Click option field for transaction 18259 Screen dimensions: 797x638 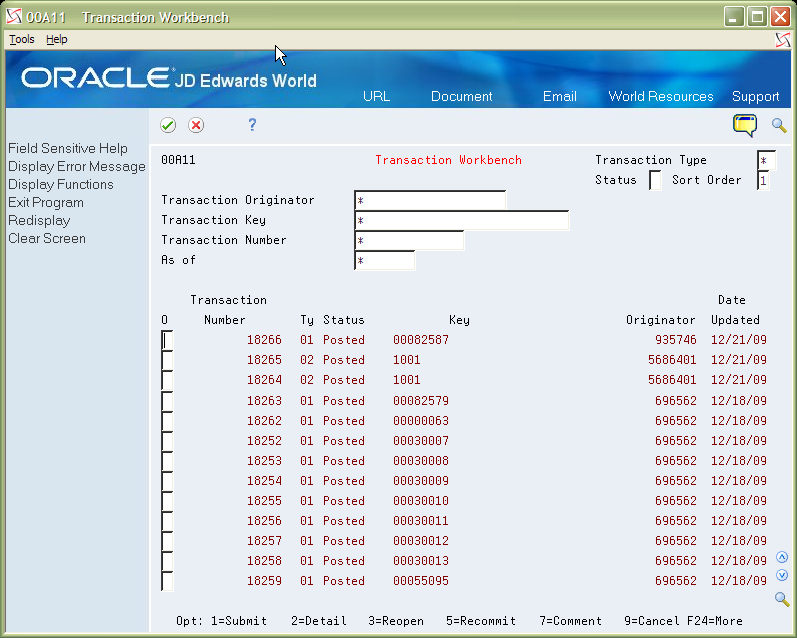(167, 581)
